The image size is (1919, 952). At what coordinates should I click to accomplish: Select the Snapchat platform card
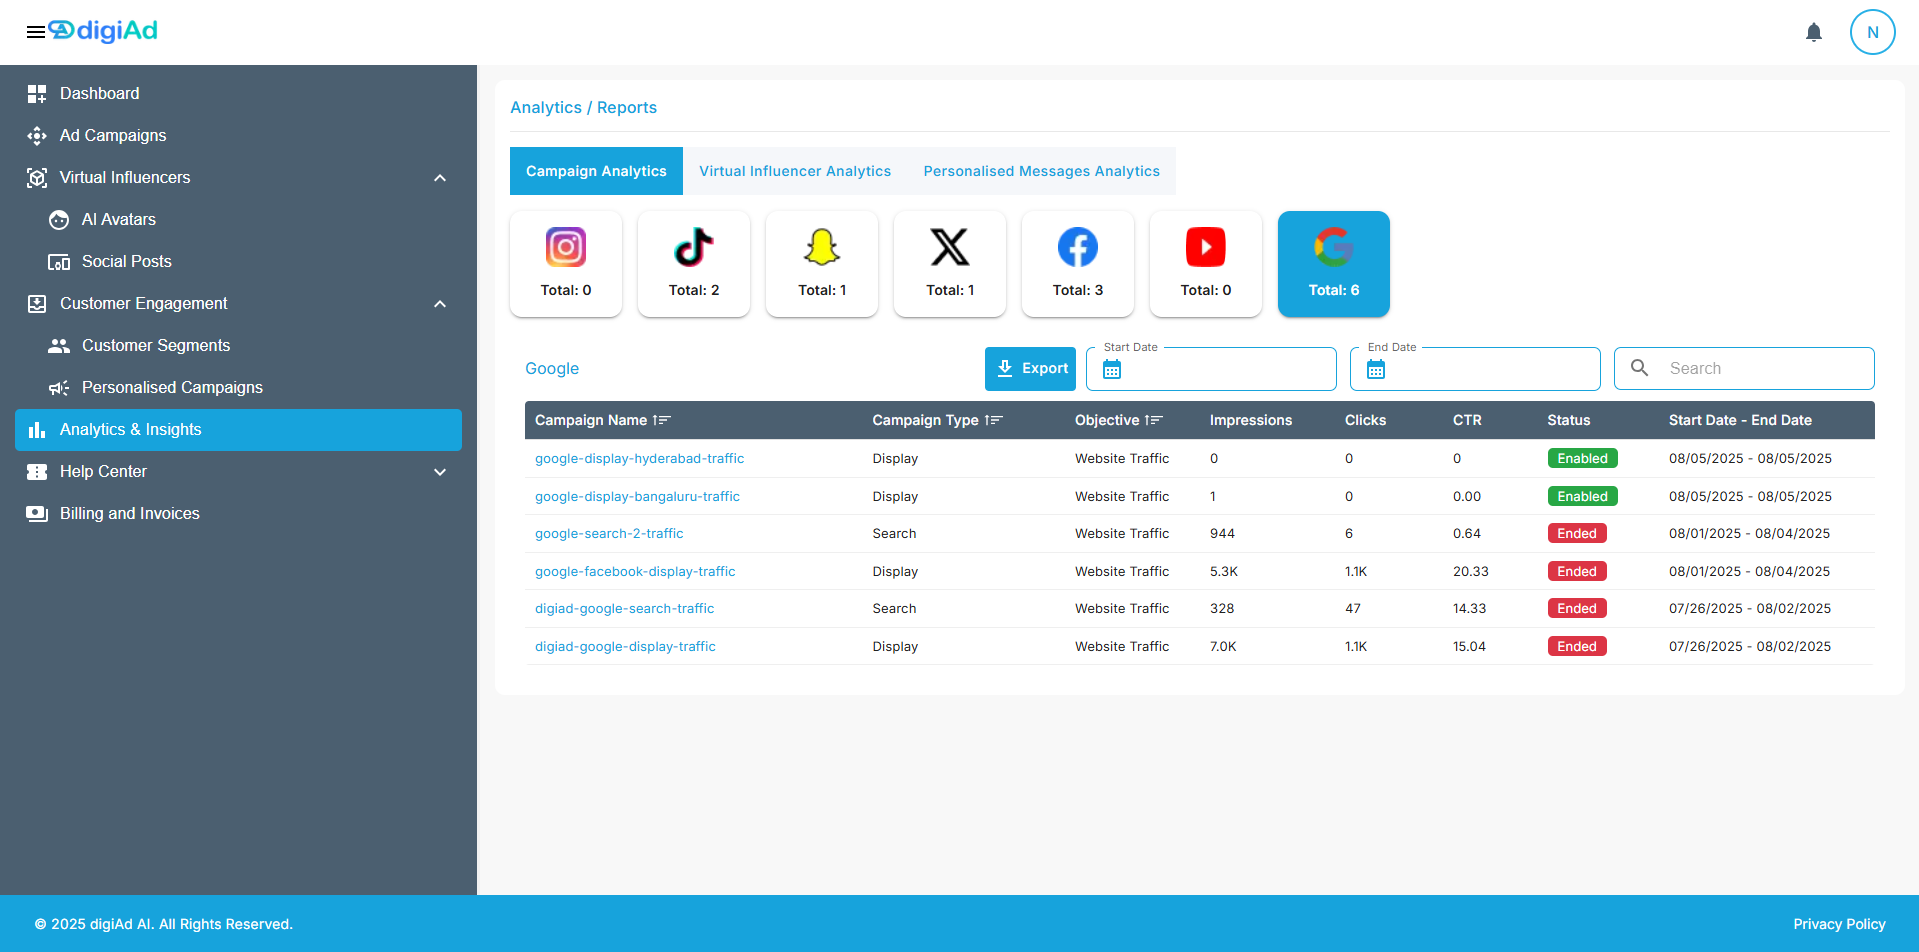tap(822, 264)
